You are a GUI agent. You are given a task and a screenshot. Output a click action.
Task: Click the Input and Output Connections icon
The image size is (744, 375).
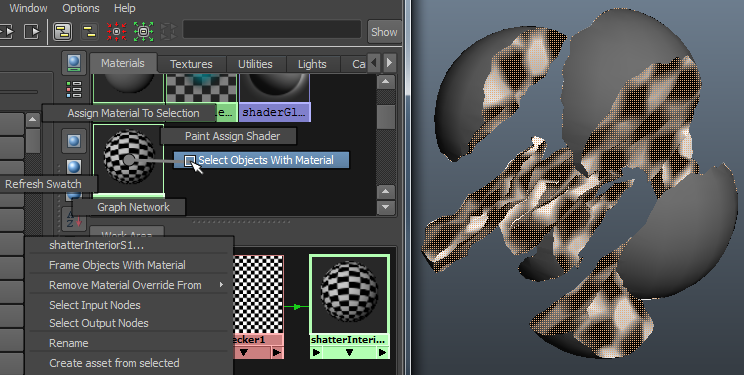click(8, 31)
